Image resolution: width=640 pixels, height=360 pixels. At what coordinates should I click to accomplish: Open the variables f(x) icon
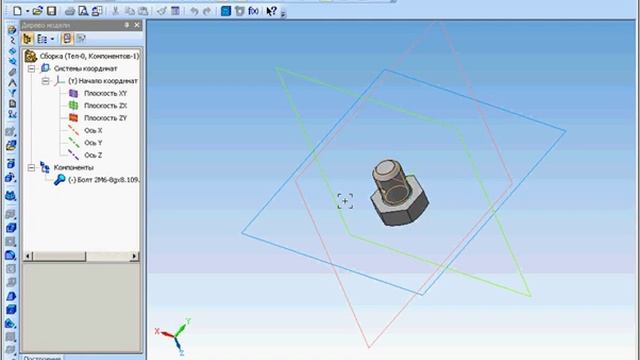click(x=253, y=11)
